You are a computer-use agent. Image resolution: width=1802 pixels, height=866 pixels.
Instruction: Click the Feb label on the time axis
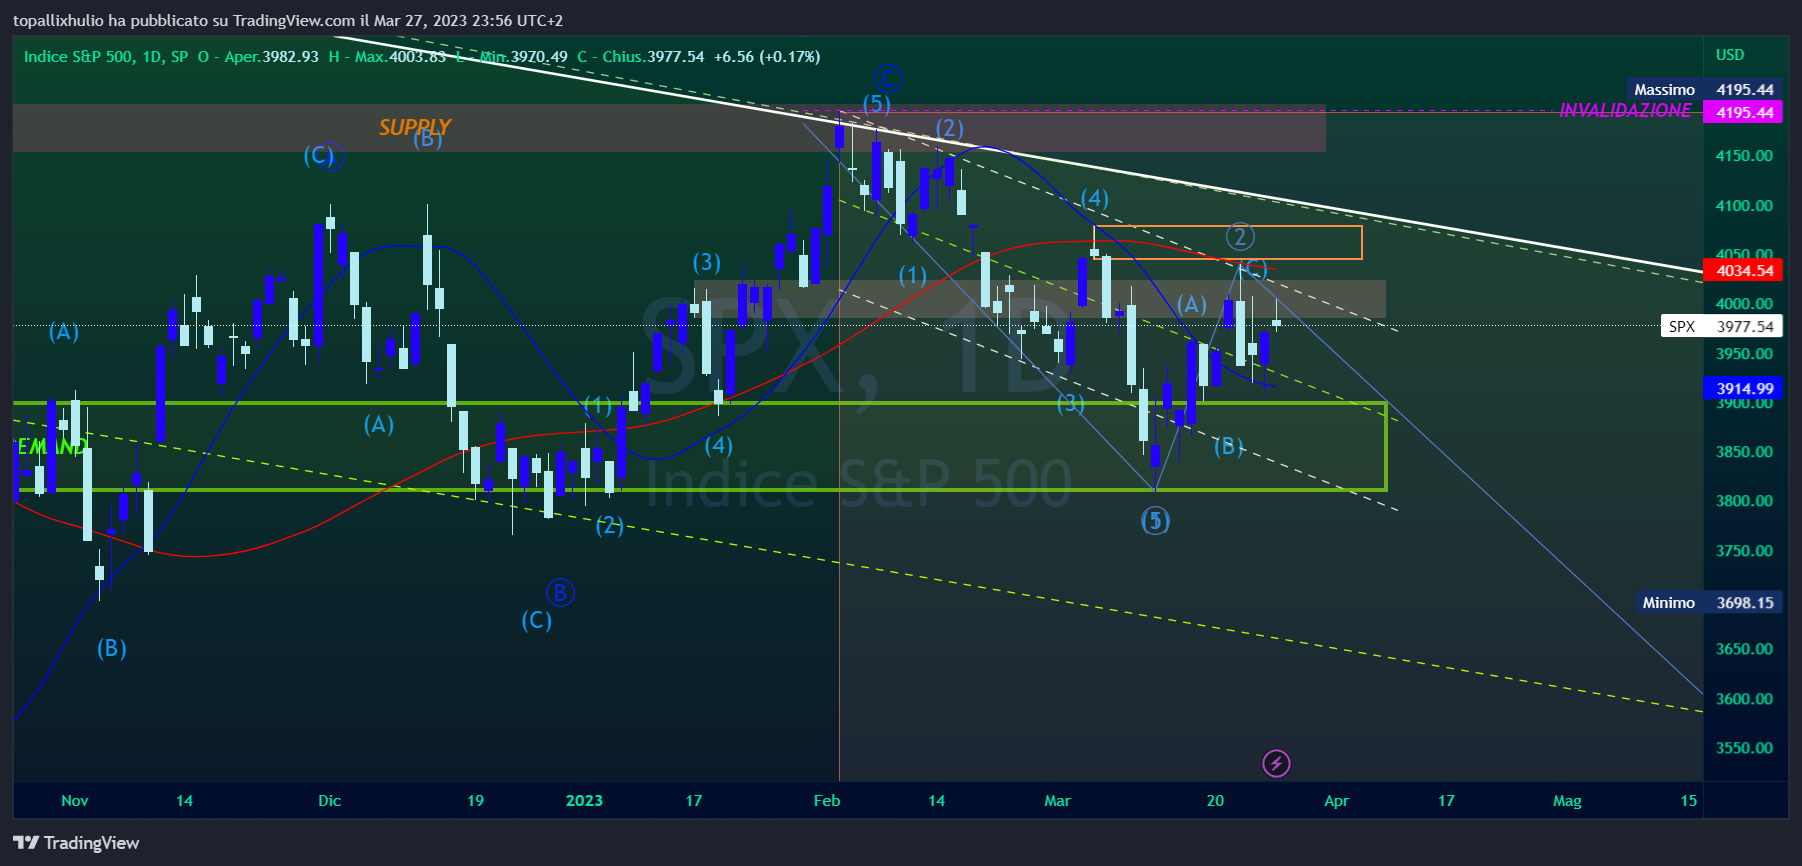(x=827, y=801)
